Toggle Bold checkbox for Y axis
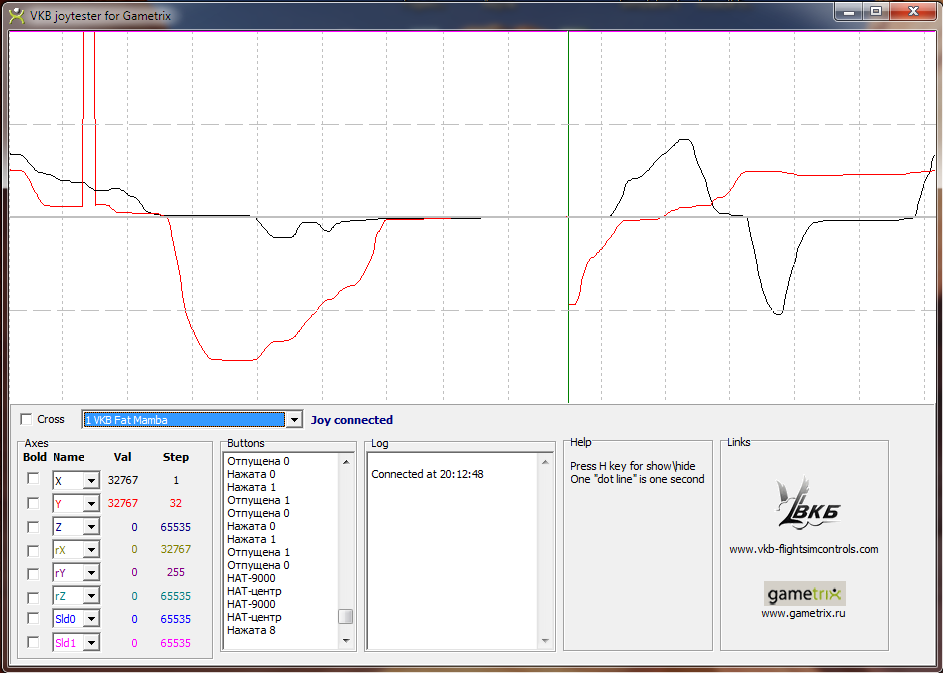 [x=33, y=502]
